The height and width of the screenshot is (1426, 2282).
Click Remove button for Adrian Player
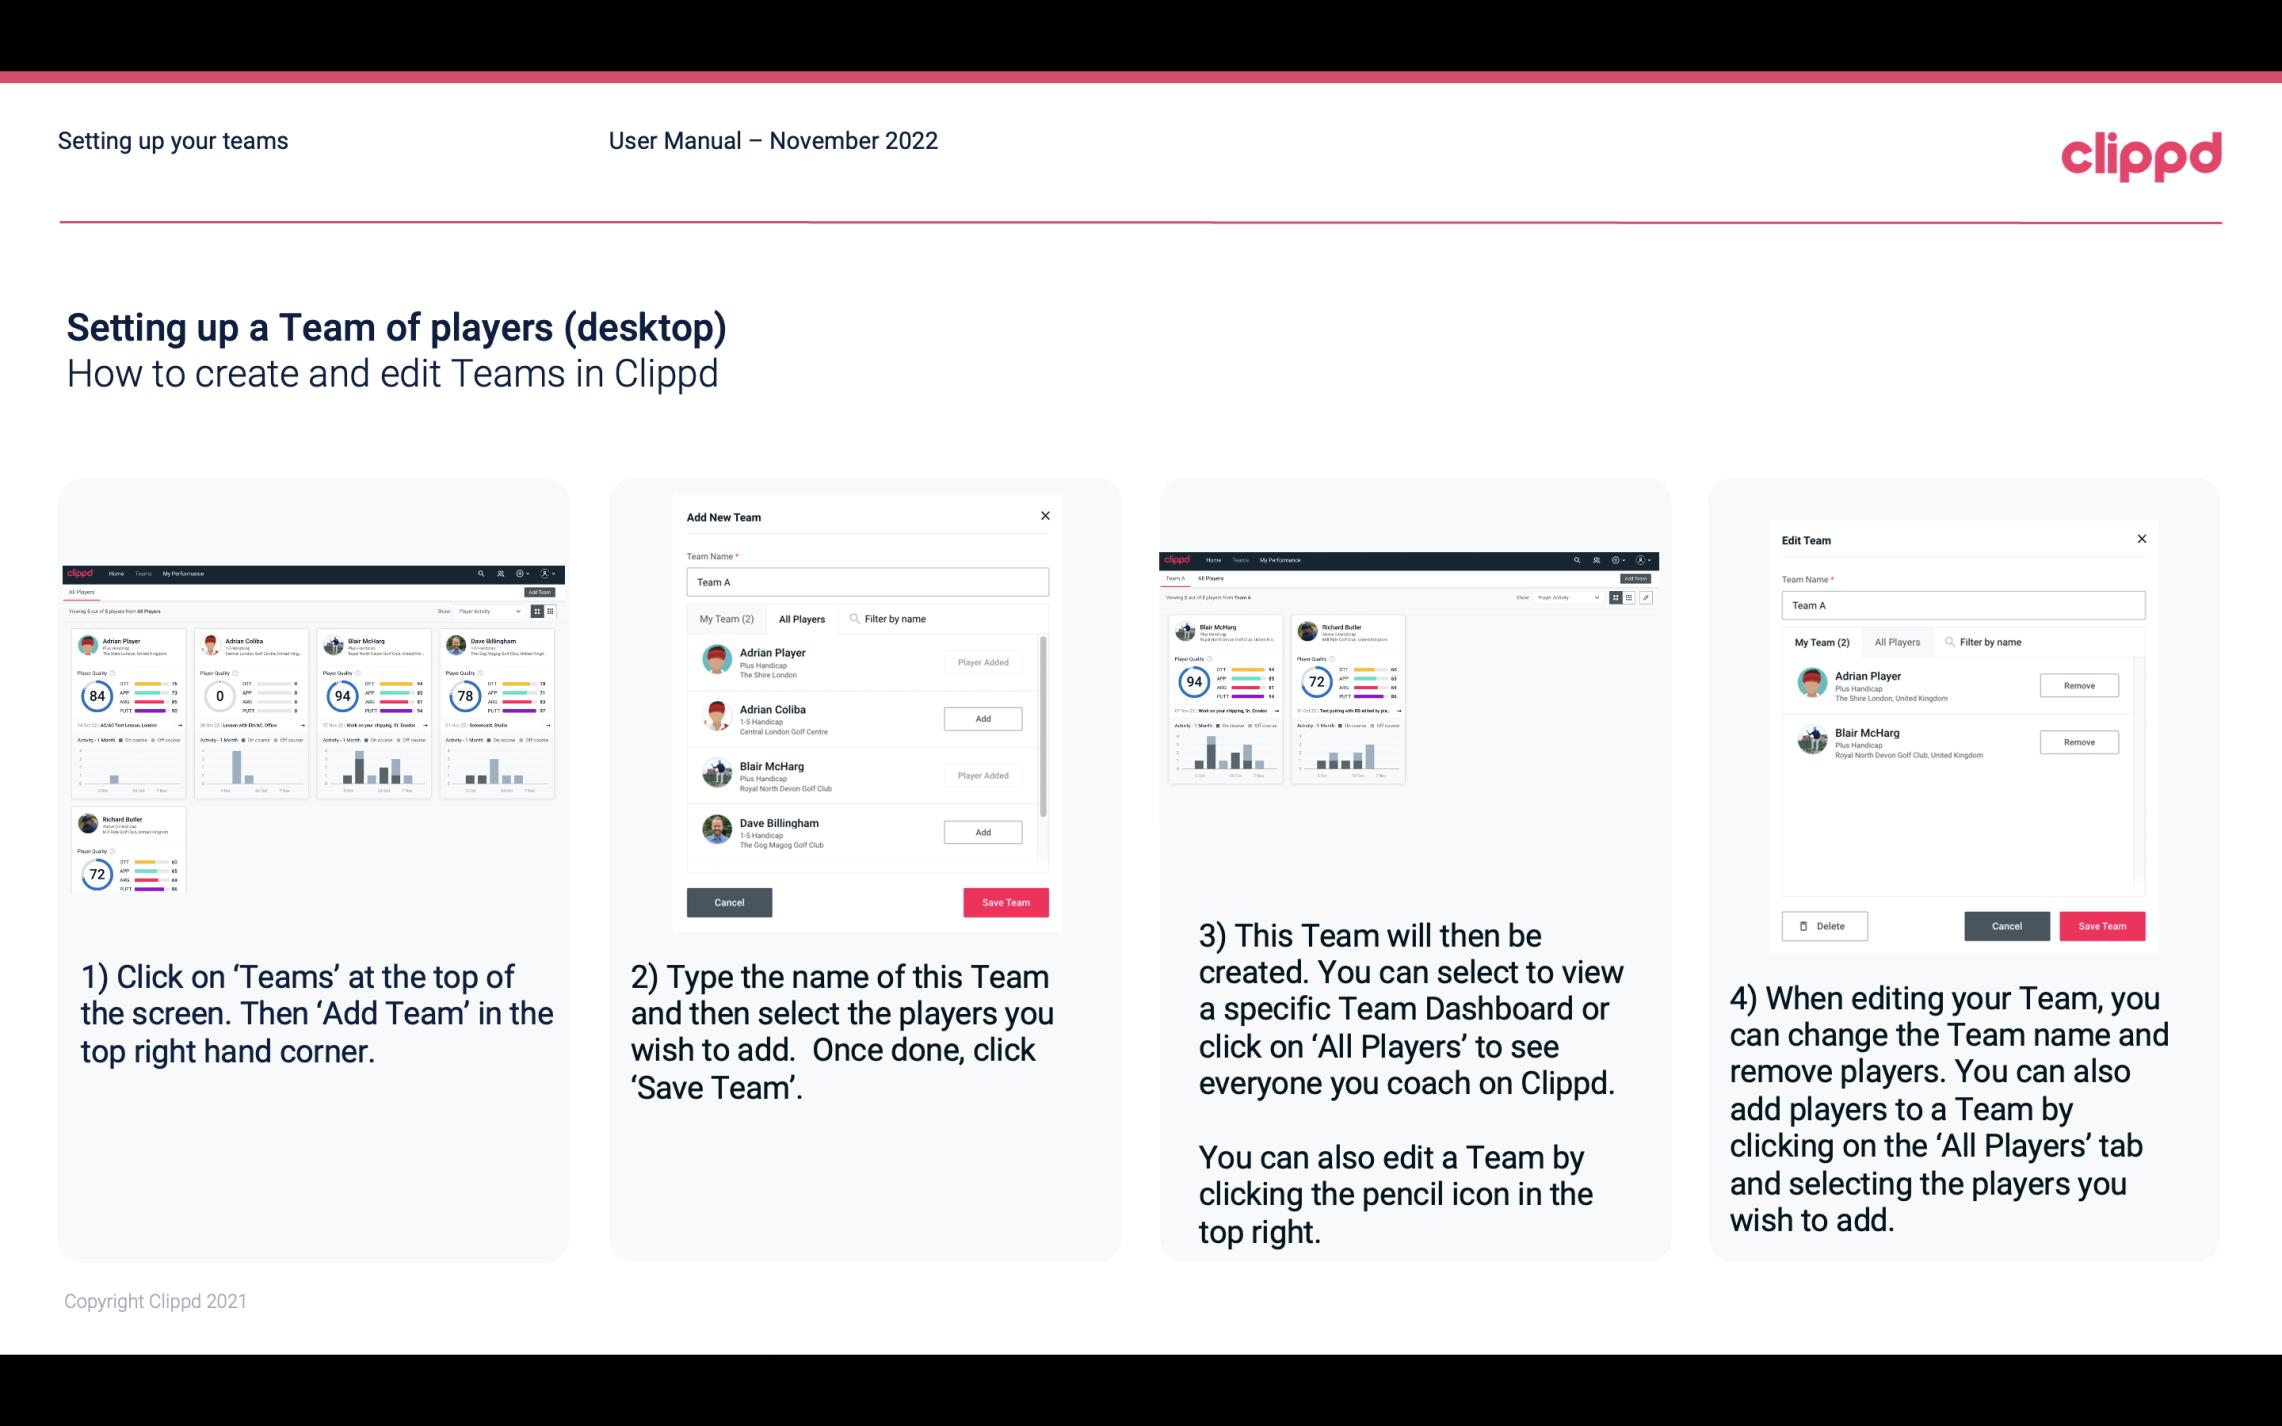(x=2080, y=685)
